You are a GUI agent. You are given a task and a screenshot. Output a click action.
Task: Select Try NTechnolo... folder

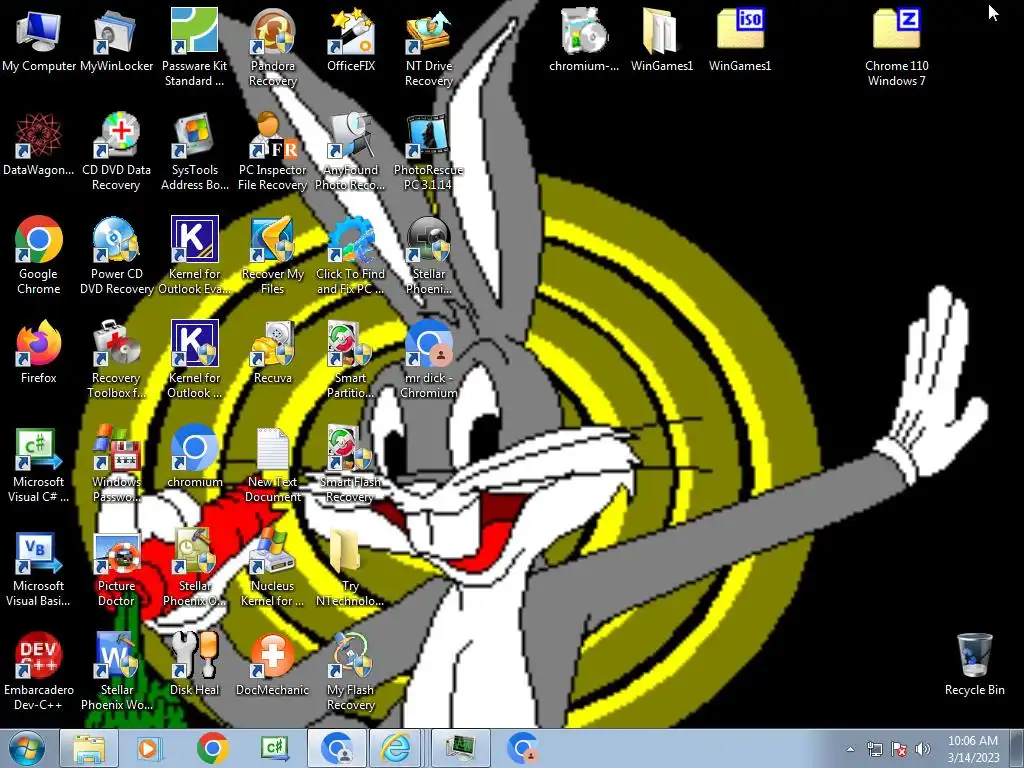(351, 568)
